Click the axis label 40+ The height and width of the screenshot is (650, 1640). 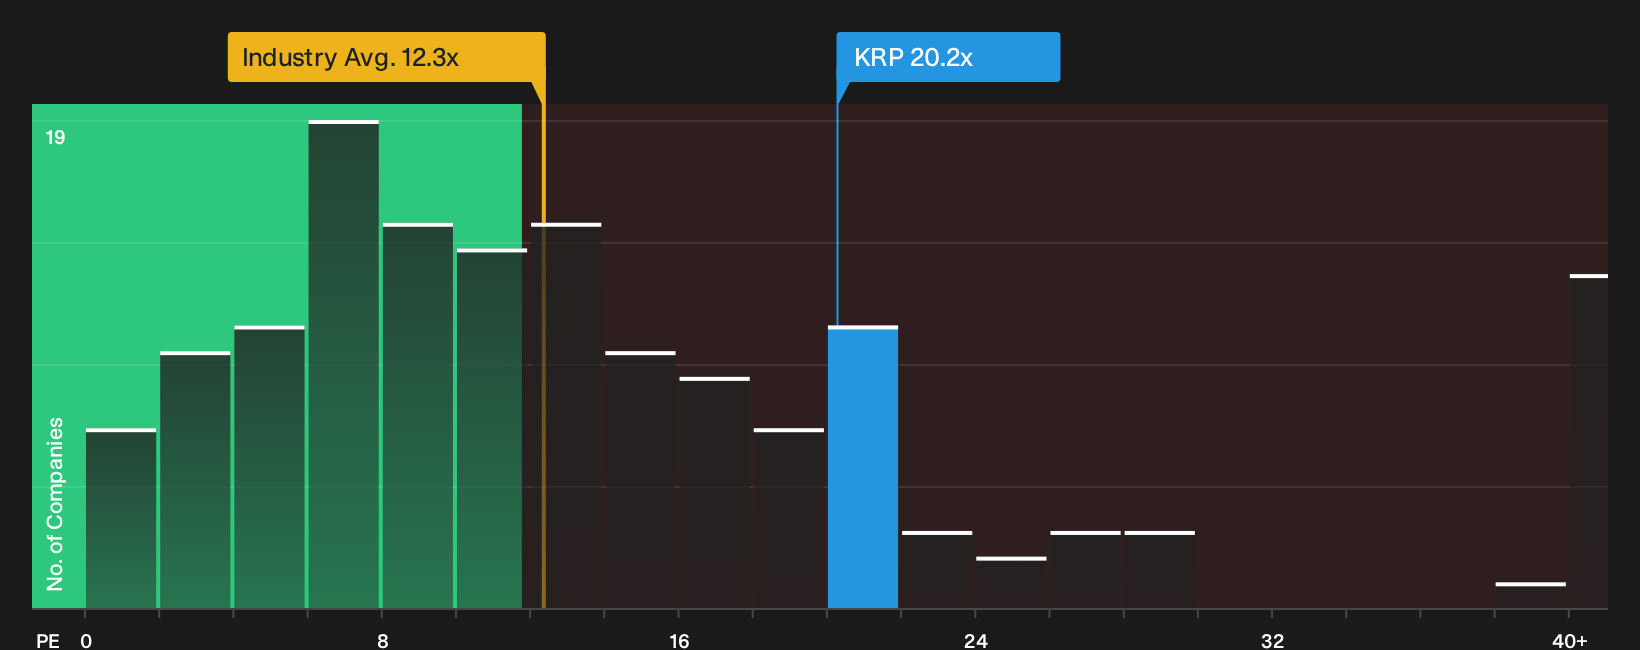click(1569, 640)
